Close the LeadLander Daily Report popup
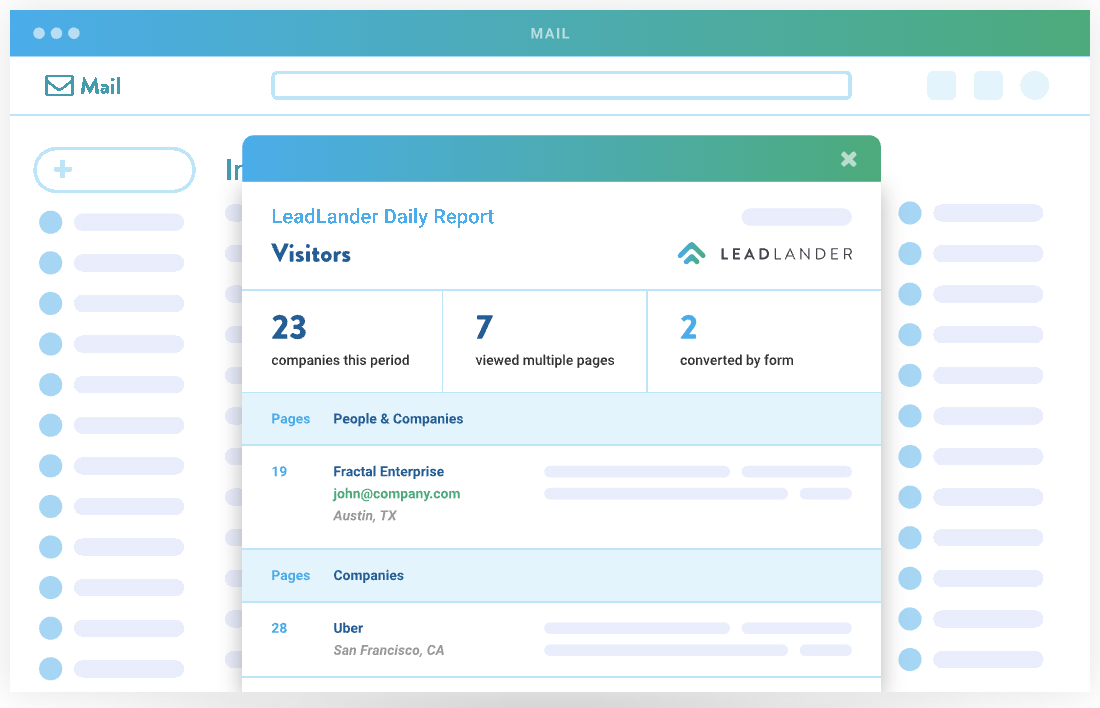This screenshot has width=1100, height=708. (x=849, y=159)
